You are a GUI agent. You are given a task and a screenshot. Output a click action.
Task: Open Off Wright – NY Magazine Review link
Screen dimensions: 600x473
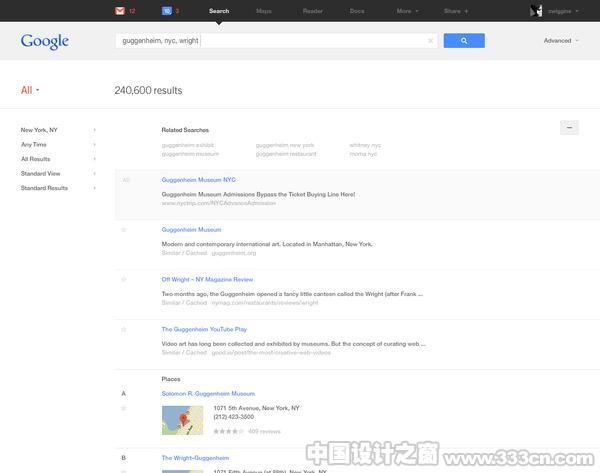(207, 279)
